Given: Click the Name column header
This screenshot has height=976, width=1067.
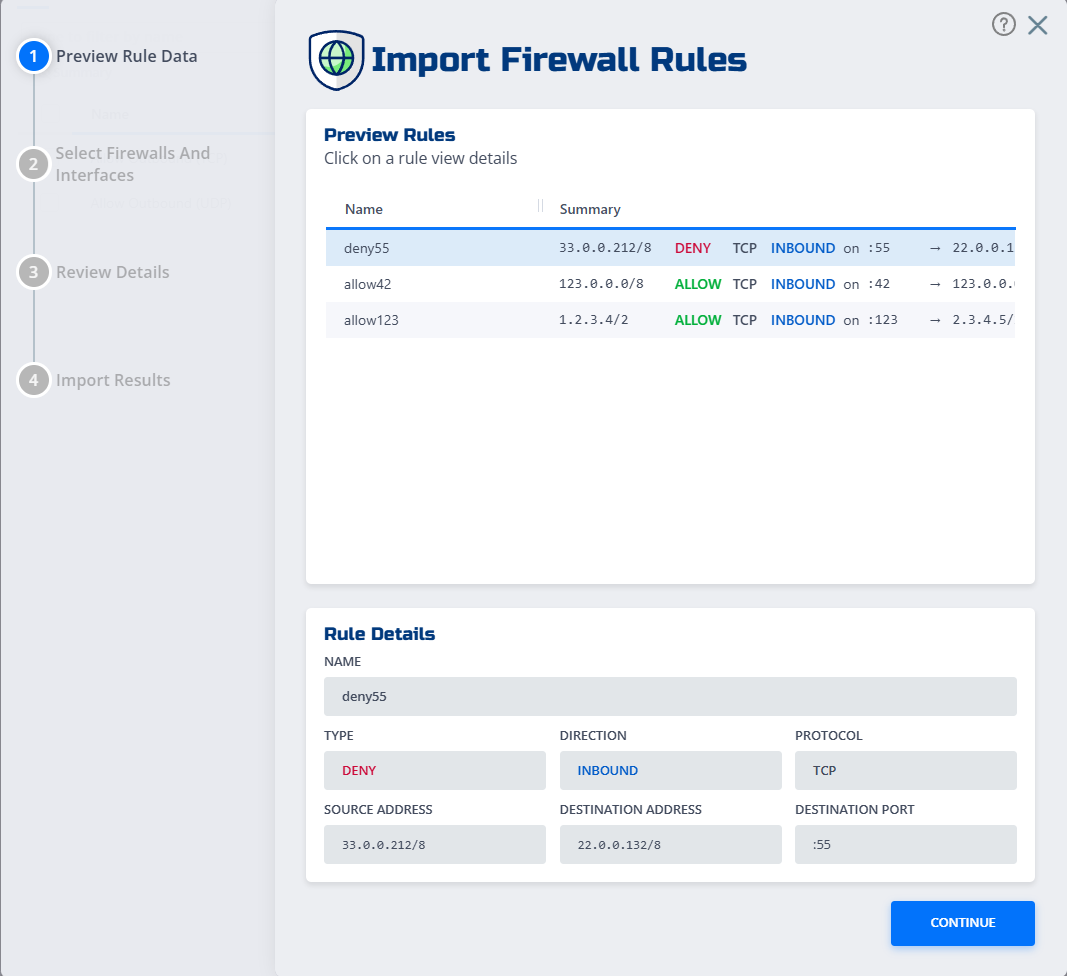Looking at the screenshot, I should 363,209.
